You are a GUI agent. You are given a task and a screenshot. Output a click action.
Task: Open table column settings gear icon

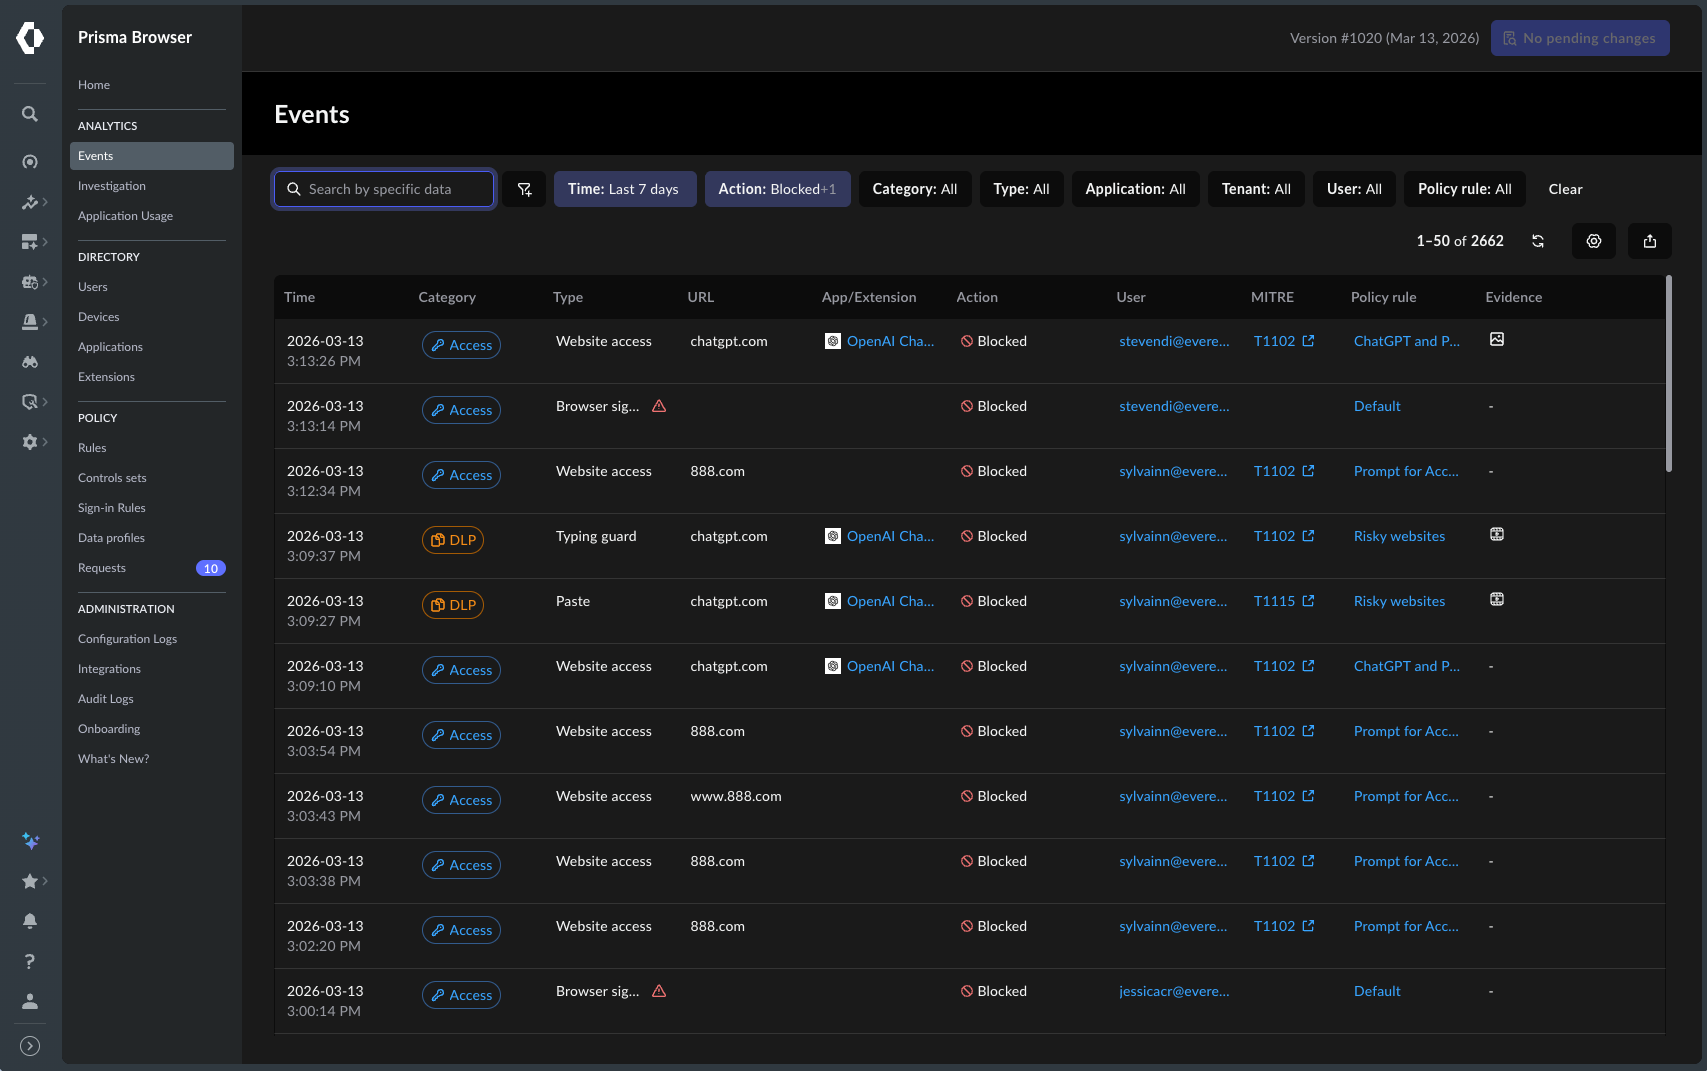pos(1594,241)
